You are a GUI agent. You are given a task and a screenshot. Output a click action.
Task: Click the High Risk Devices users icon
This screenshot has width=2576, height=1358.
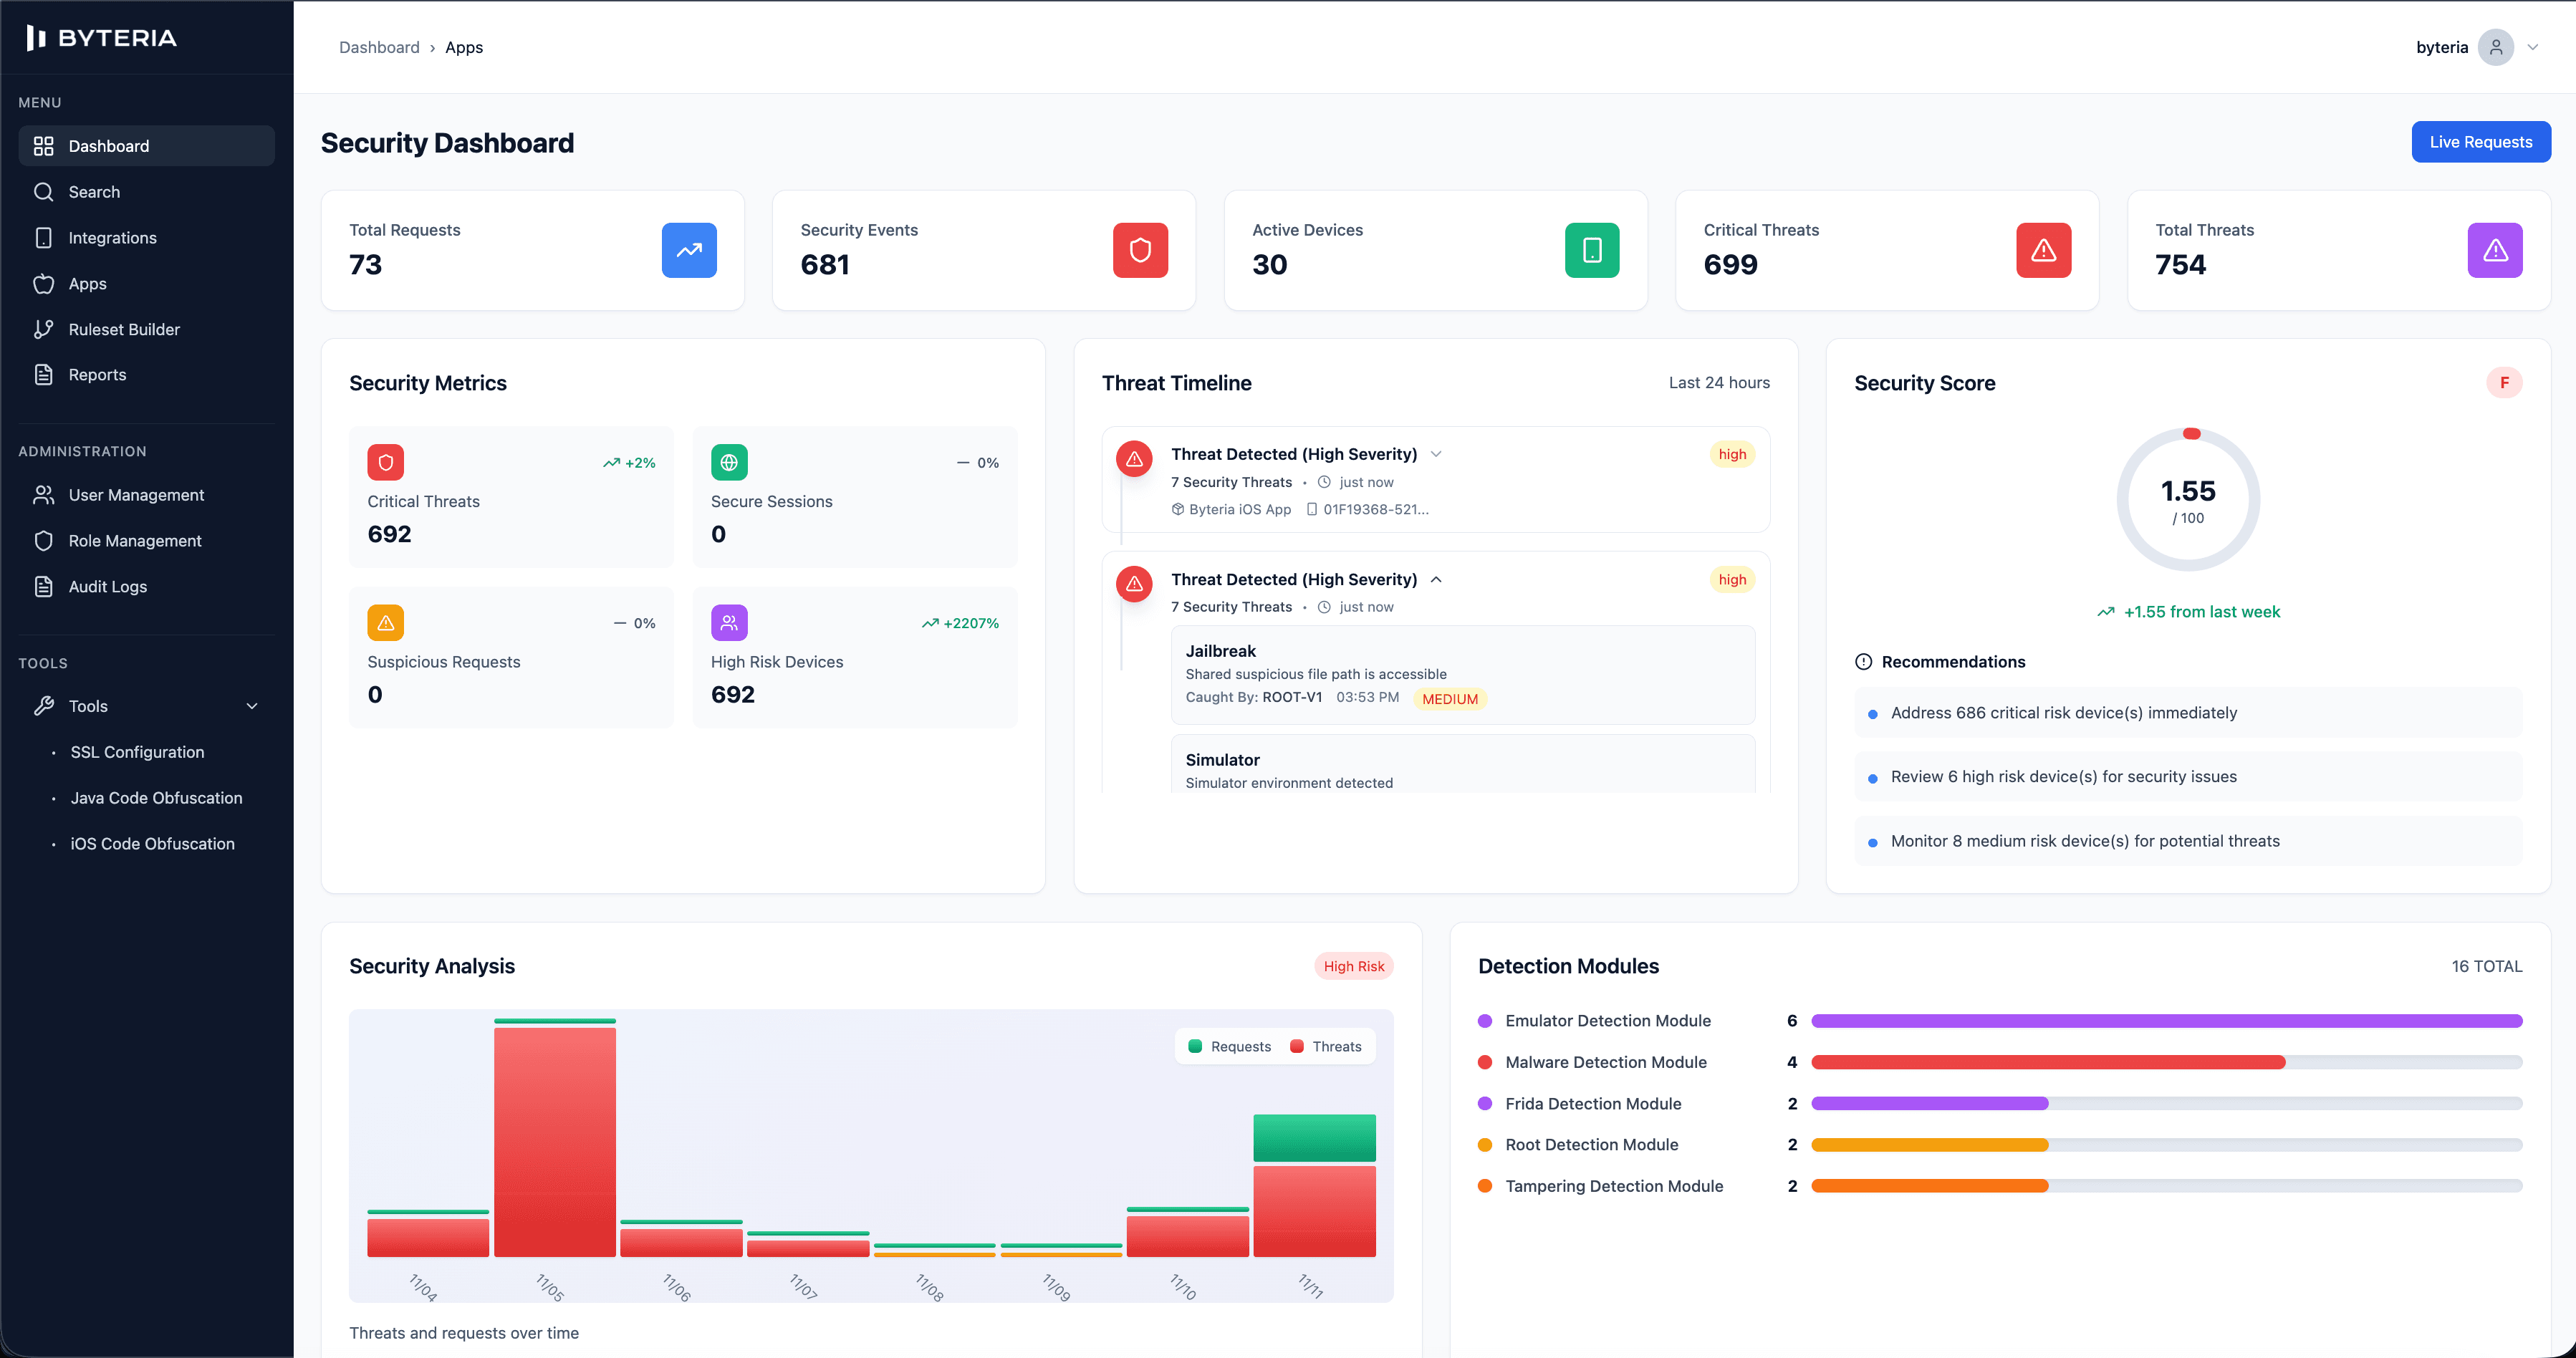point(729,622)
